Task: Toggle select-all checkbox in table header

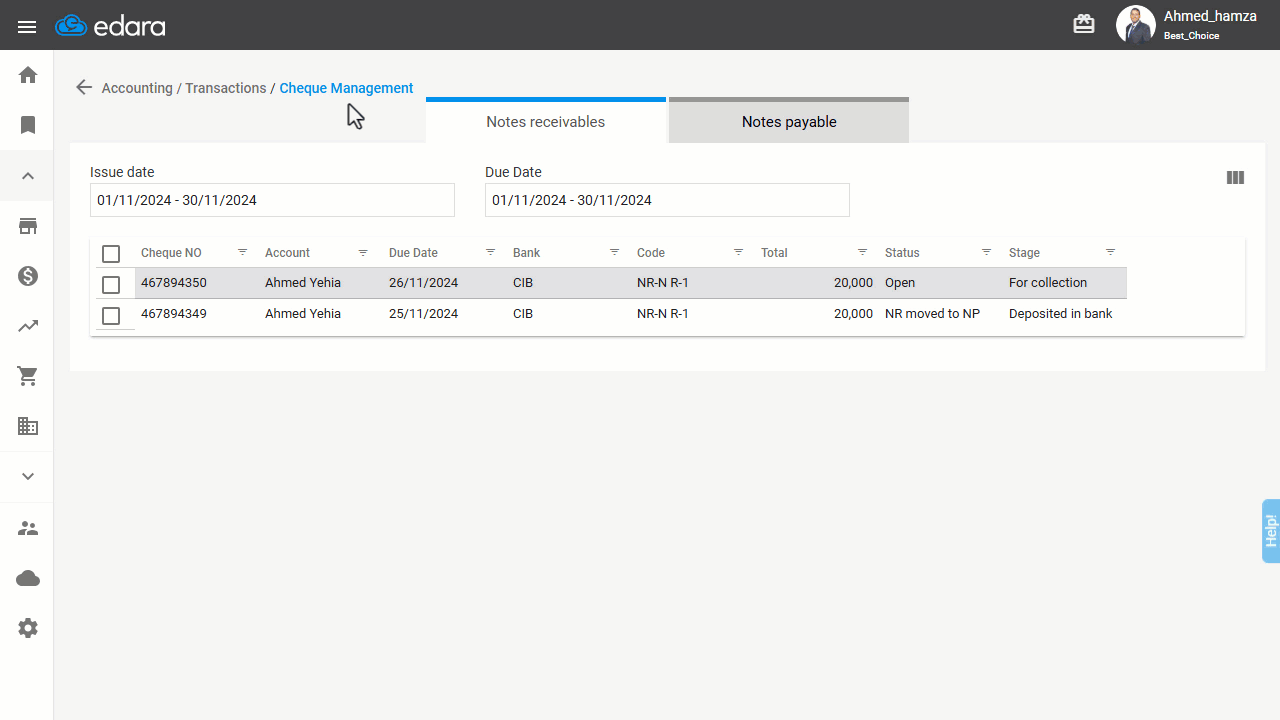Action: point(111,254)
